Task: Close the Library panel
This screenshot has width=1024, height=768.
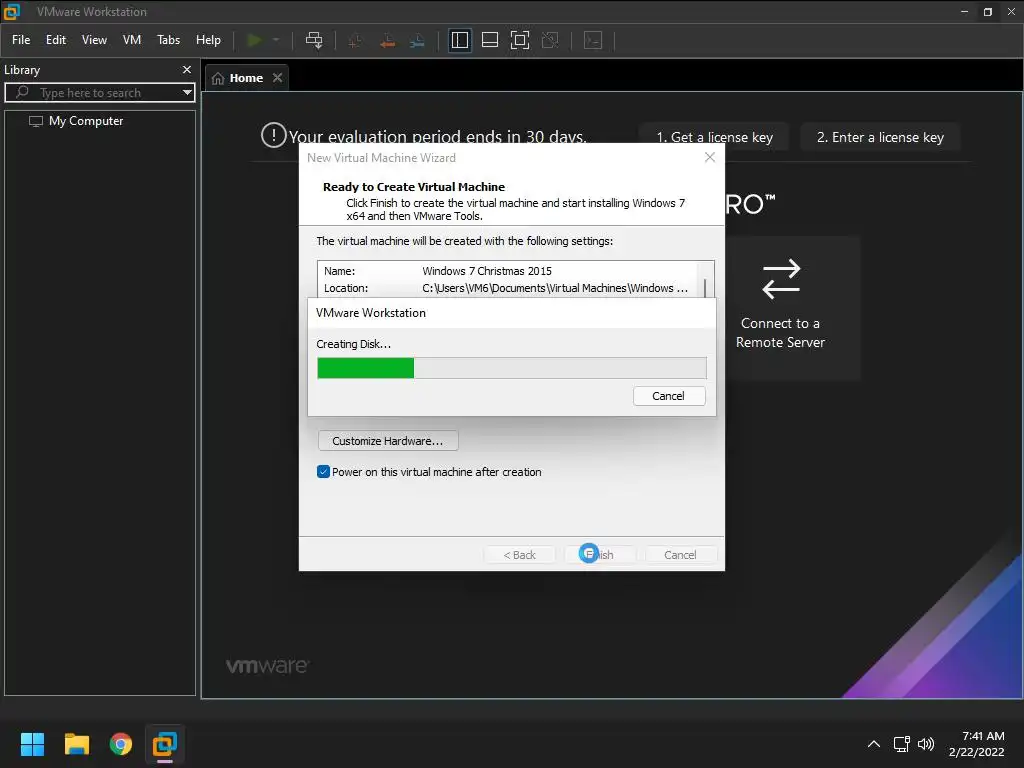Action: coord(187,69)
